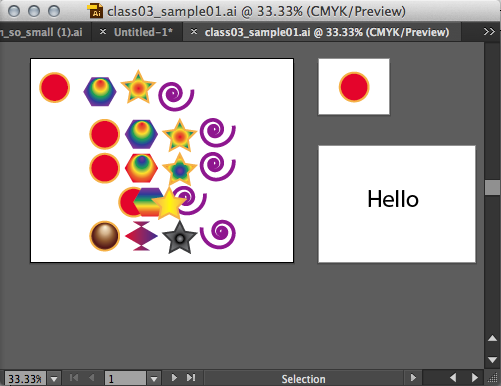This screenshot has height=386, width=501.
Task: Show hidden tabs with double-arrow button
Action: click(x=489, y=32)
